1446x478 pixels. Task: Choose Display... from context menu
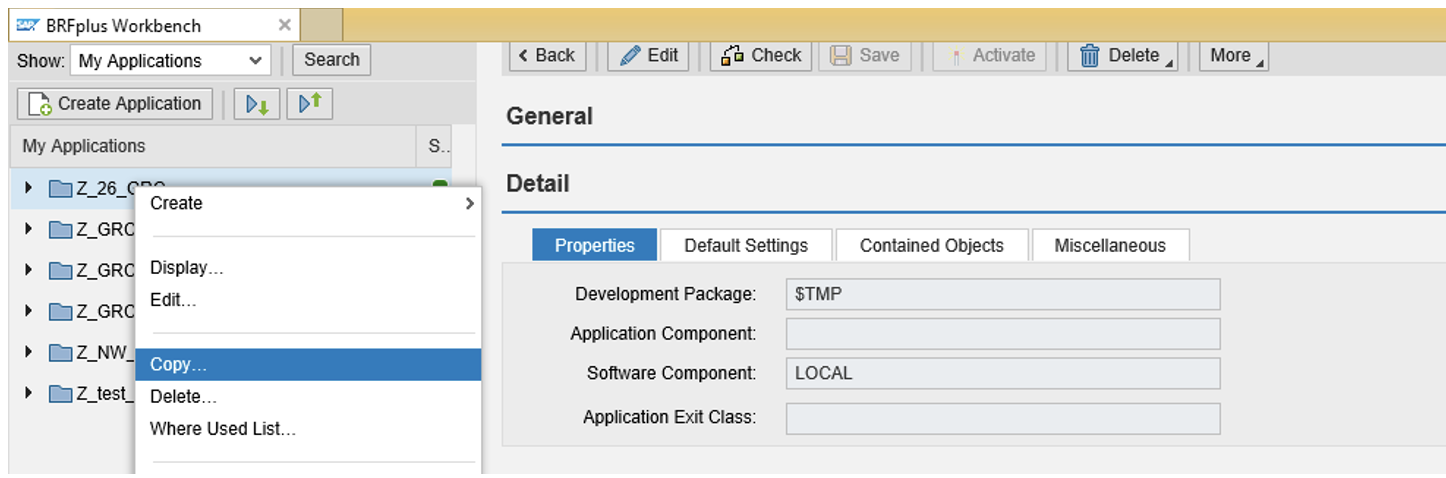(x=308, y=268)
